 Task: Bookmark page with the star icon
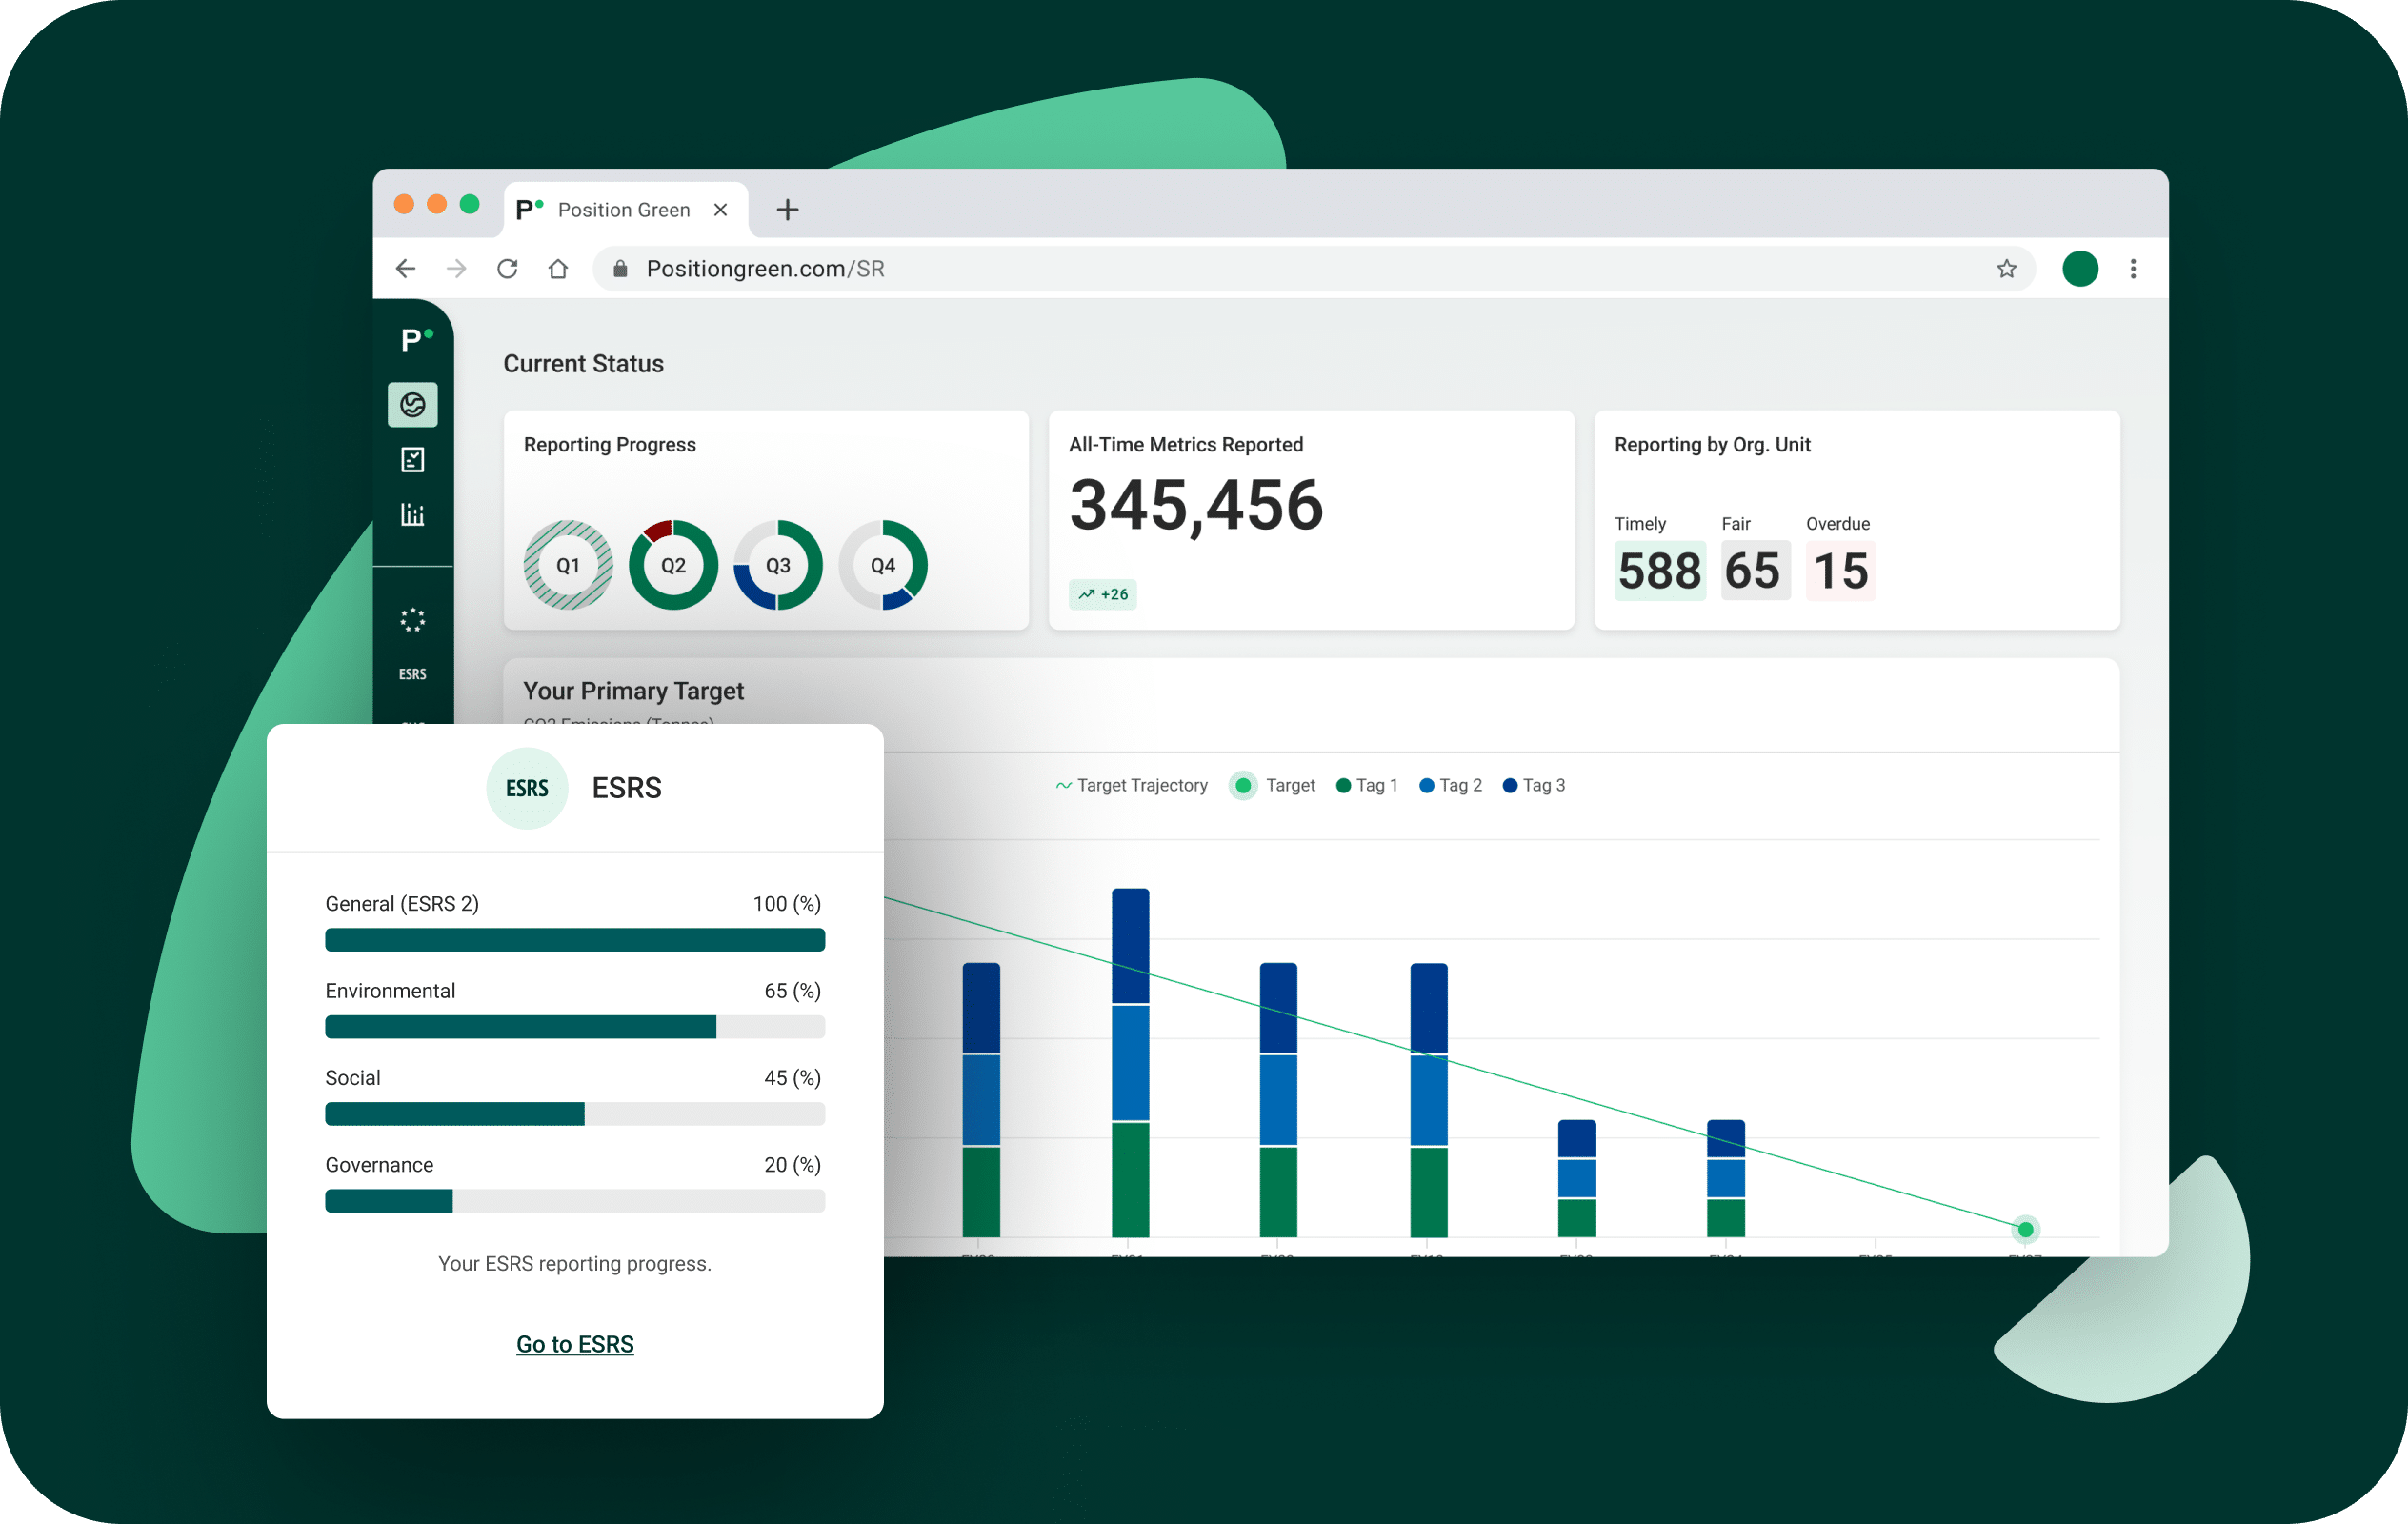coord(2006,269)
